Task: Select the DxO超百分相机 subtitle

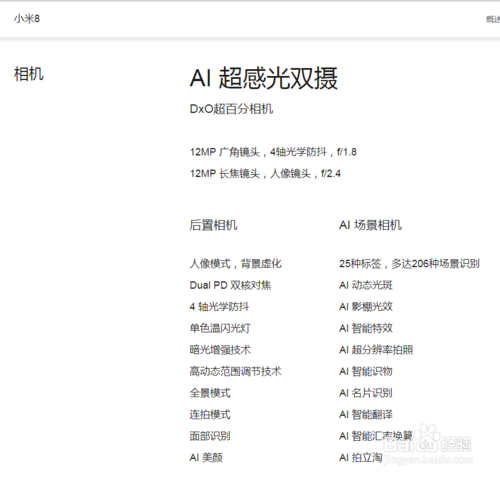Action: (231, 109)
